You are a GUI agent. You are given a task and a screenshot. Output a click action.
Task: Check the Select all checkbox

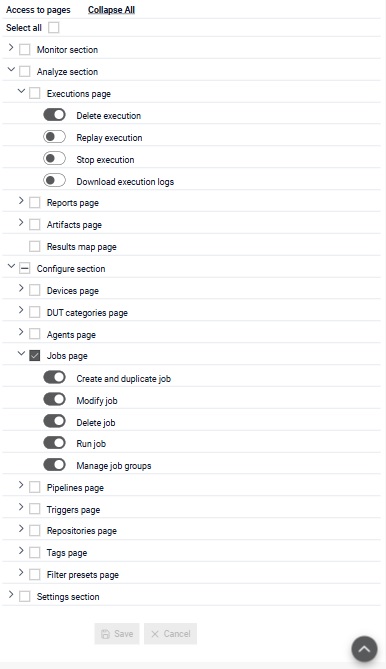coord(54,28)
